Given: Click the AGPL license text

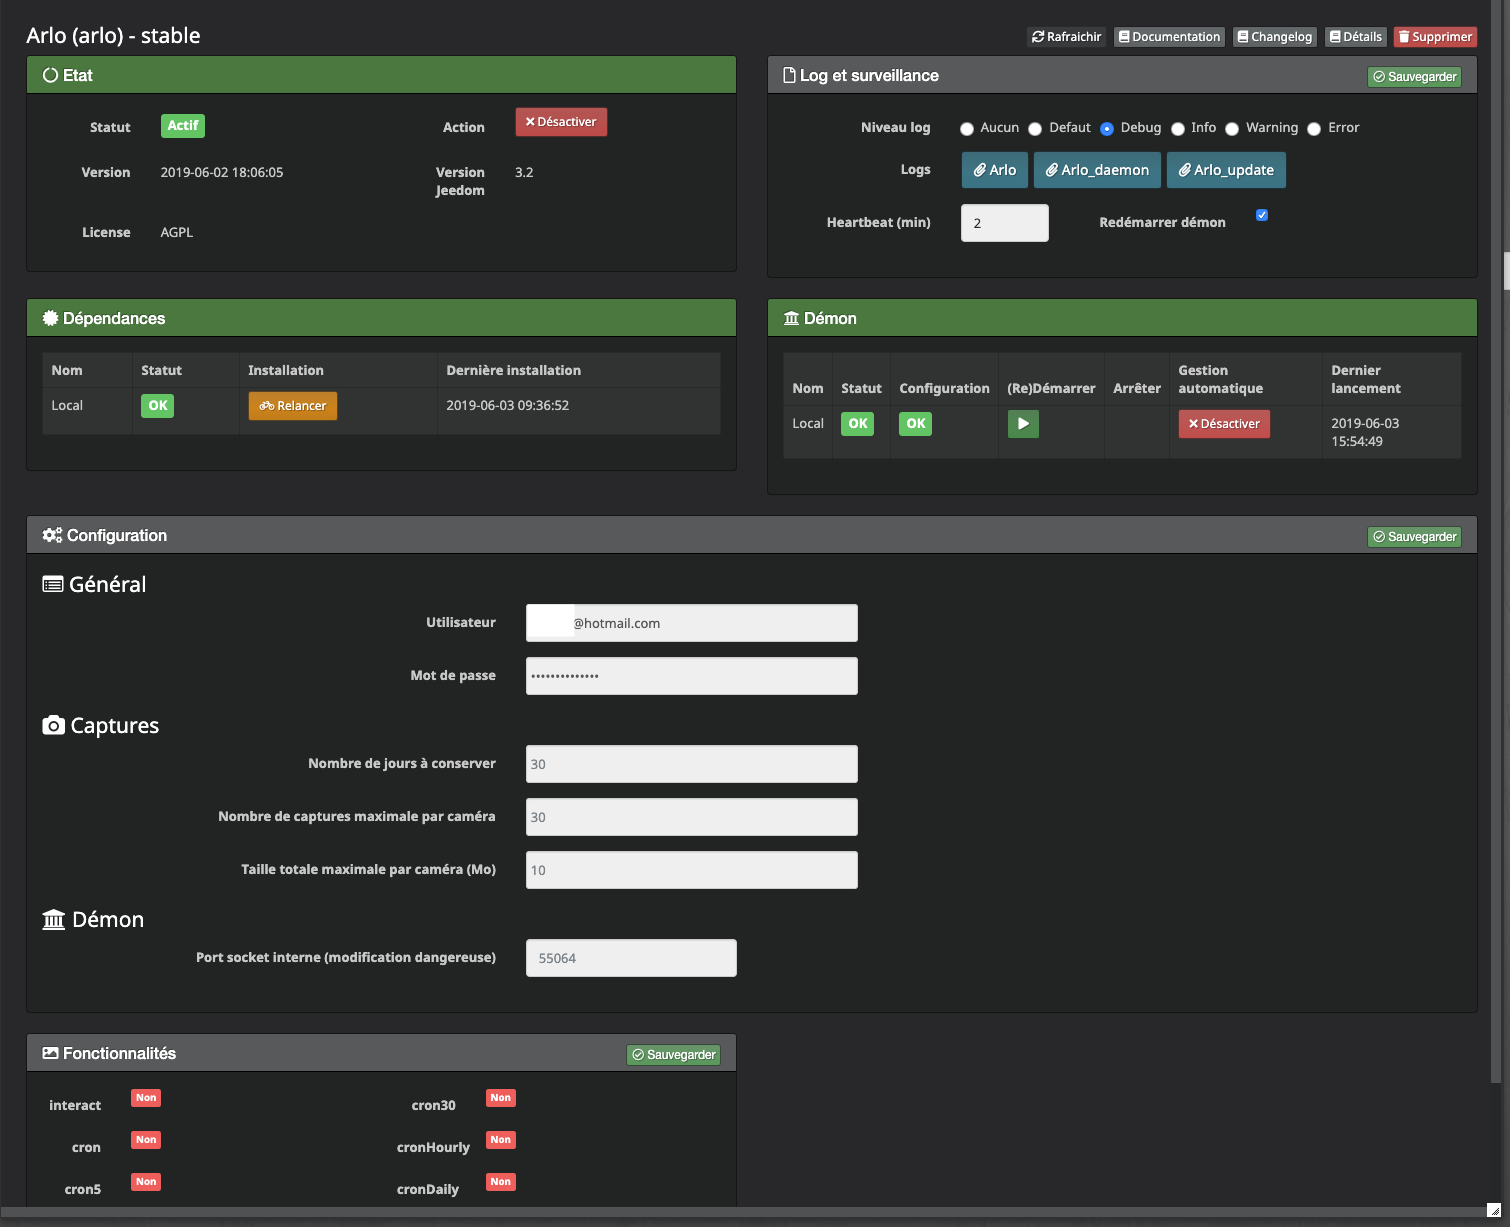Looking at the screenshot, I should point(177,232).
